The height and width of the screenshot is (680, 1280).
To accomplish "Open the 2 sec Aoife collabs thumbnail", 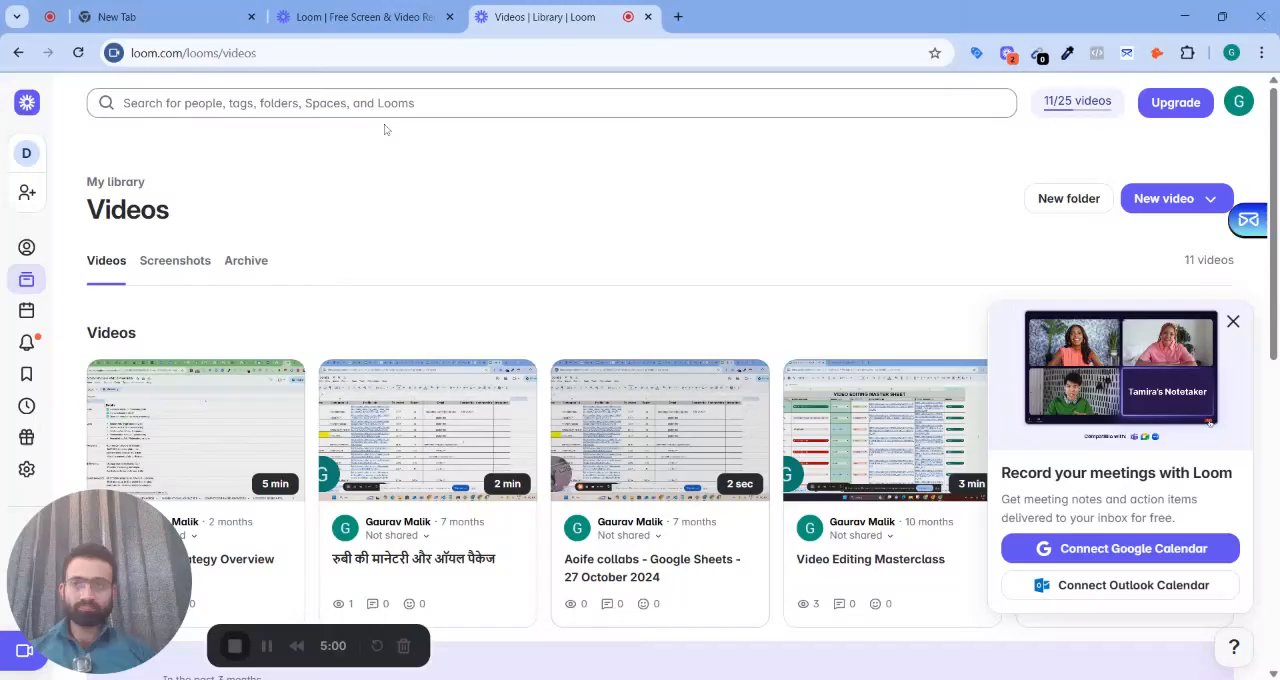I will tap(660, 430).
